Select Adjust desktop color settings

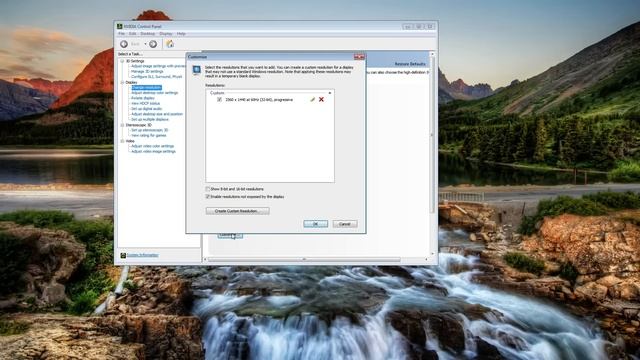(x=155, y=93)
